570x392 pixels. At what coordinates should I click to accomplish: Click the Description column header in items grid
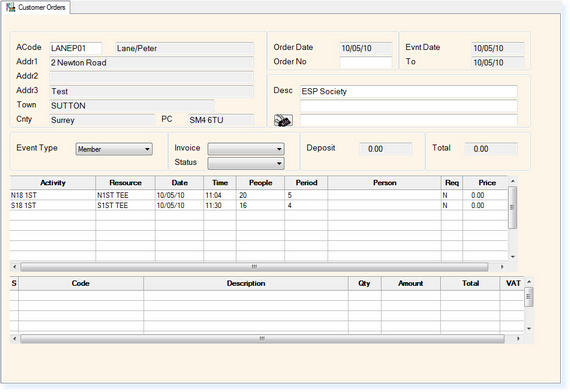(x=246, y=283)
